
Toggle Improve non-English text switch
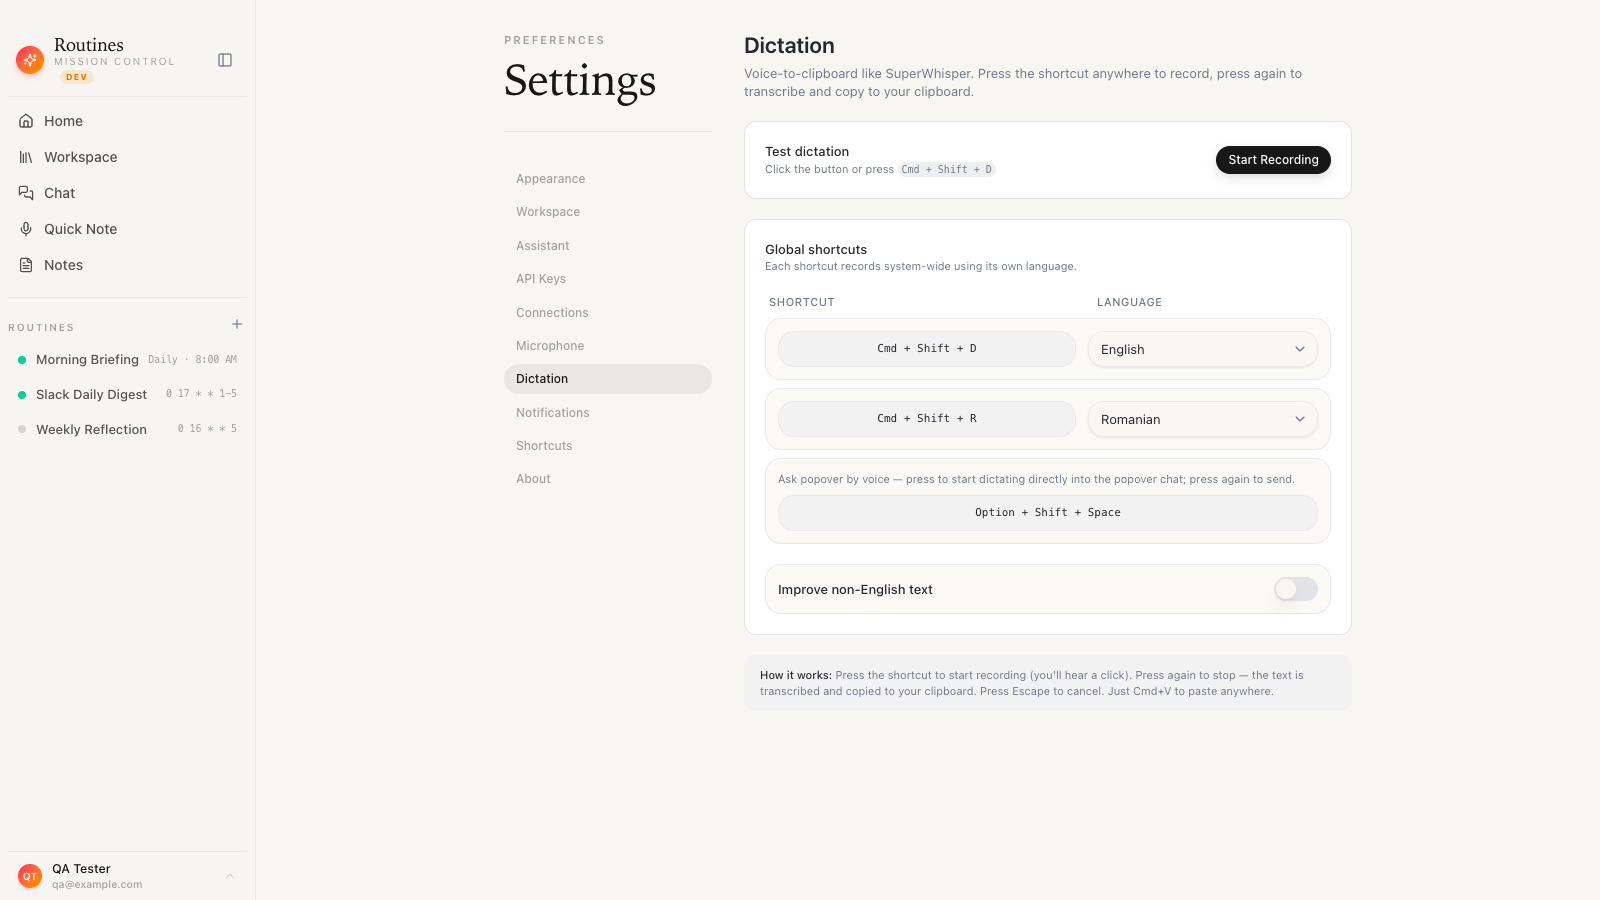coord(1295,589)
